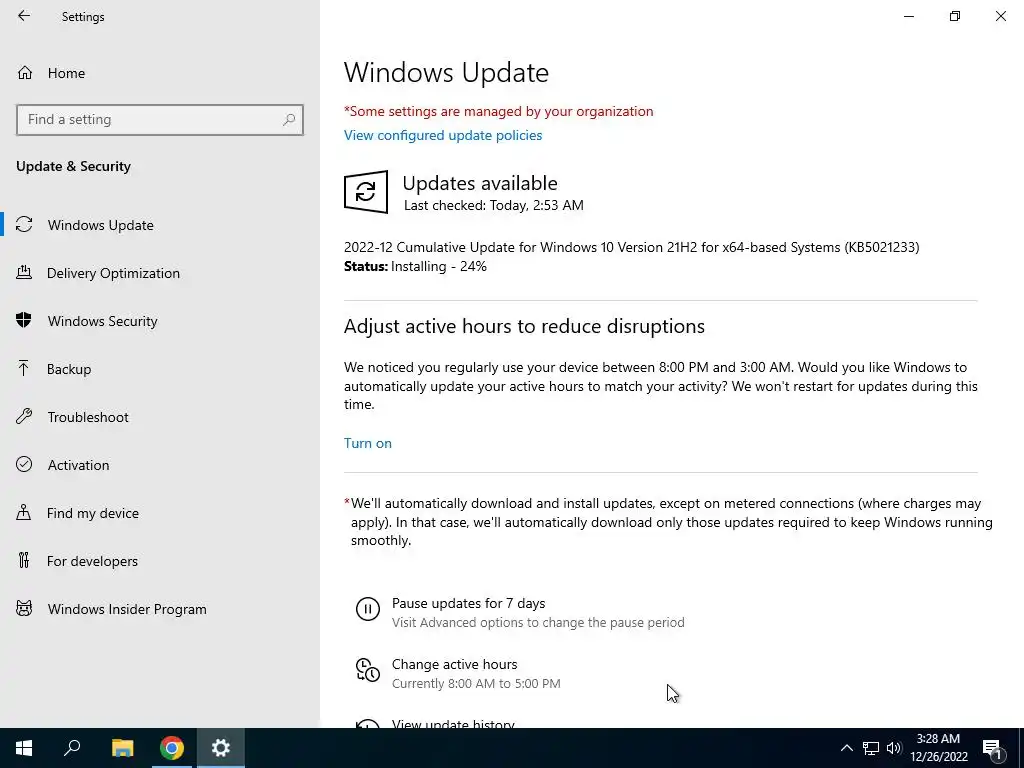Open the Windows Start menu

[x=24, y=748]
